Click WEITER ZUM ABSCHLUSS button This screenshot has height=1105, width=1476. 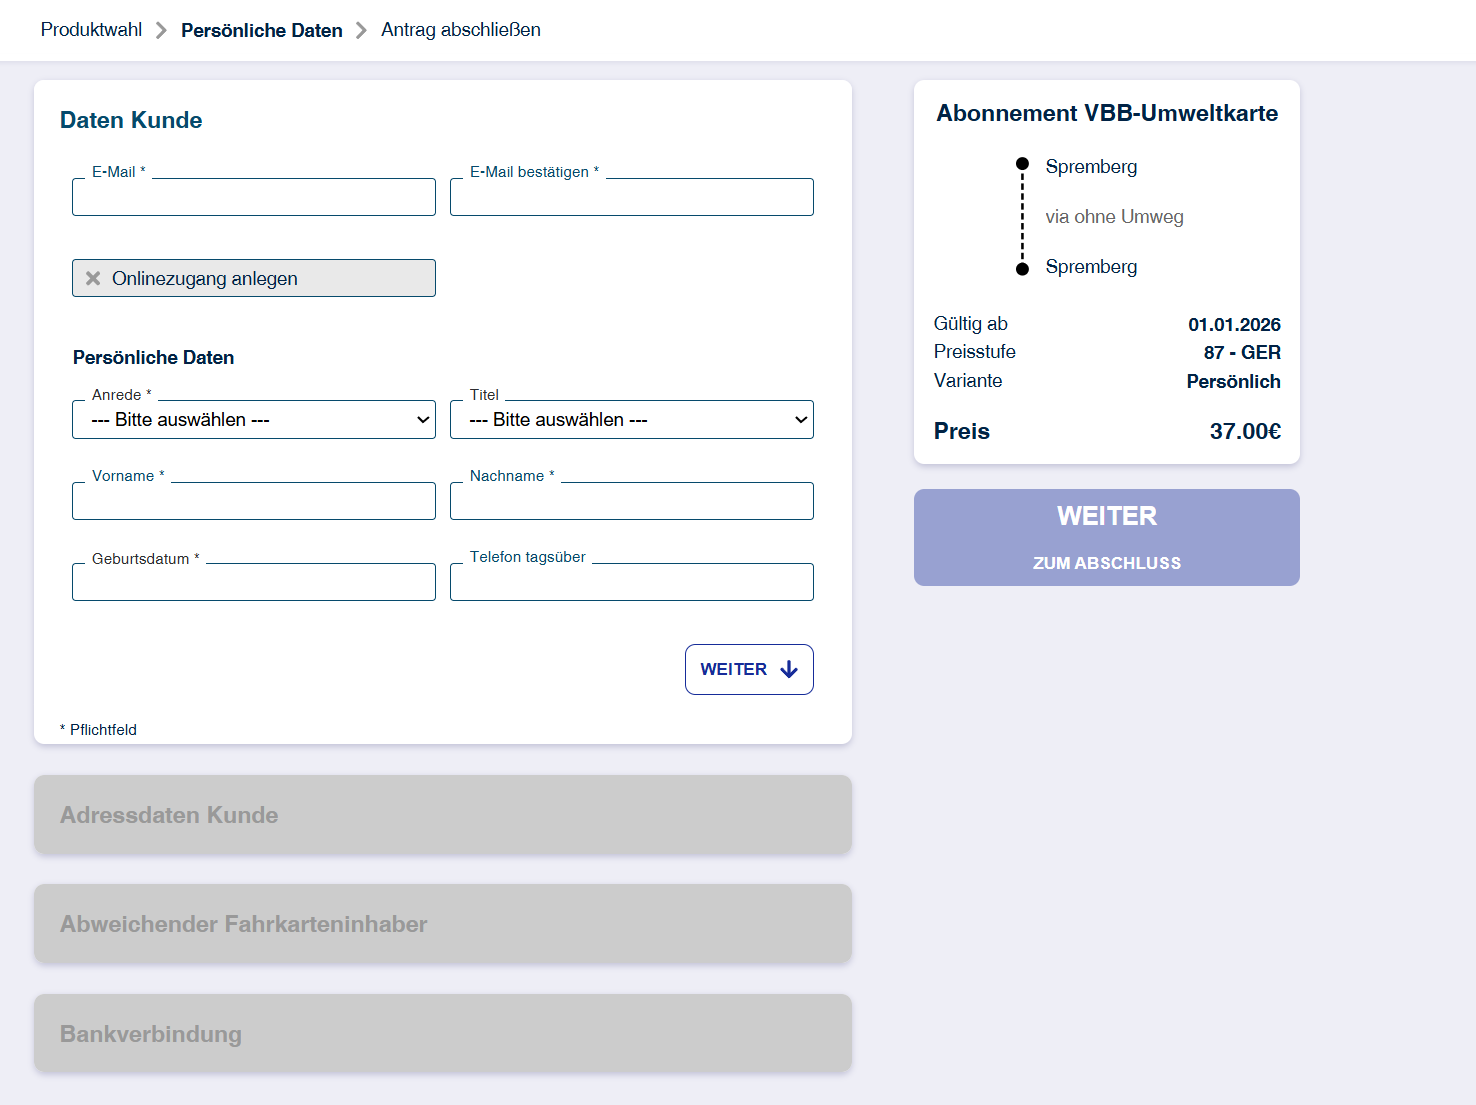(x=1106, y=537)
